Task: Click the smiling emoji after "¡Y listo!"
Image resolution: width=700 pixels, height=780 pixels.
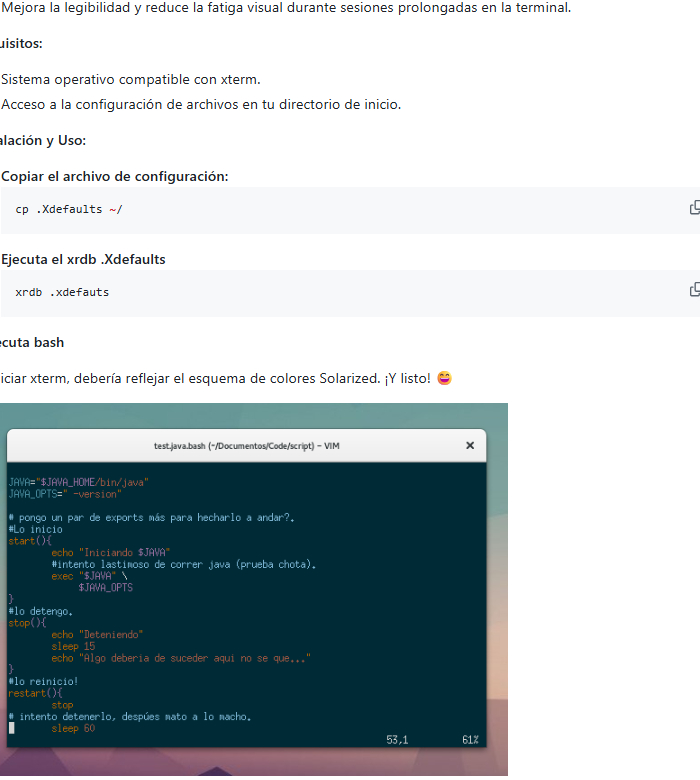Action: click(x=444, y=379)
